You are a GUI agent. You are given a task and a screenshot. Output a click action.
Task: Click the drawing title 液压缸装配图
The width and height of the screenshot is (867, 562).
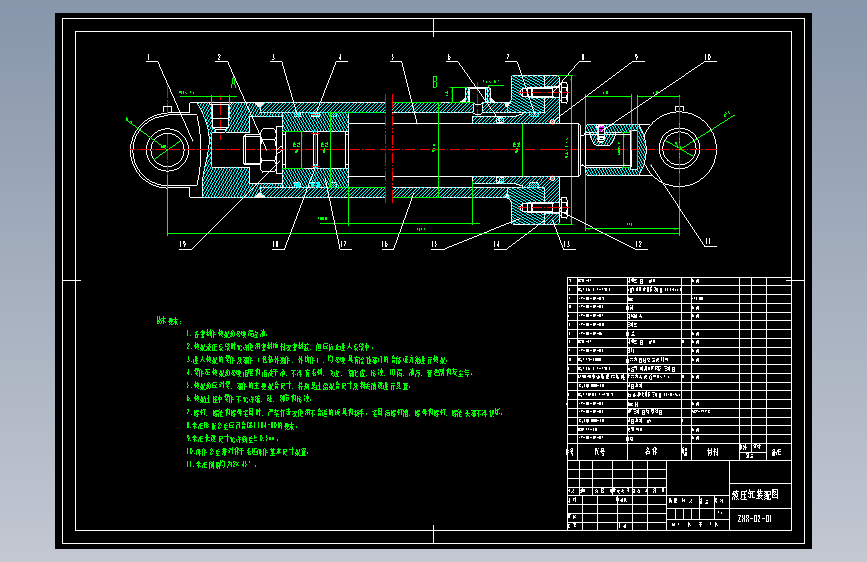pos(755,495)
